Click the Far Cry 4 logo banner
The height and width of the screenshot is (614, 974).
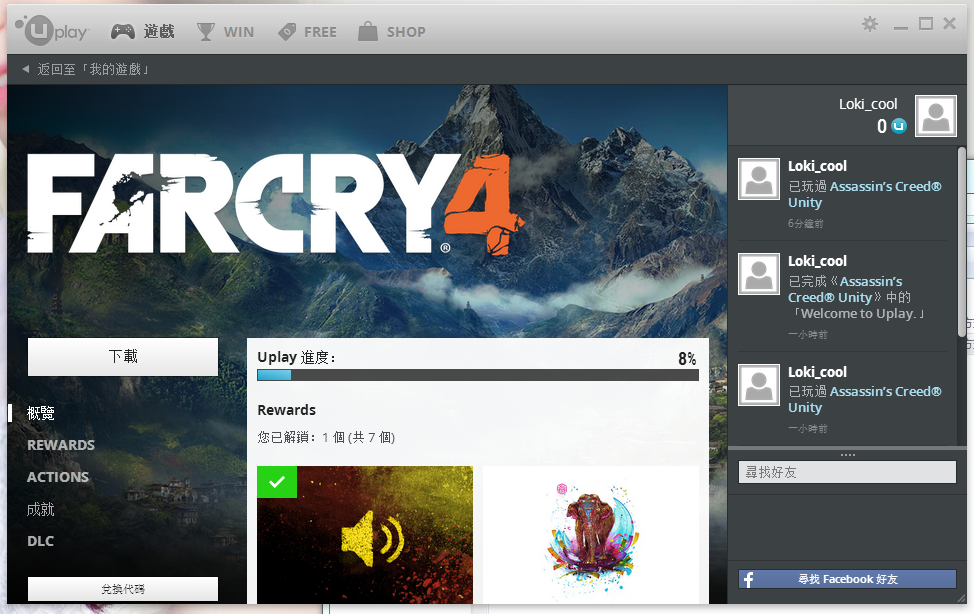tap(276, 205)
